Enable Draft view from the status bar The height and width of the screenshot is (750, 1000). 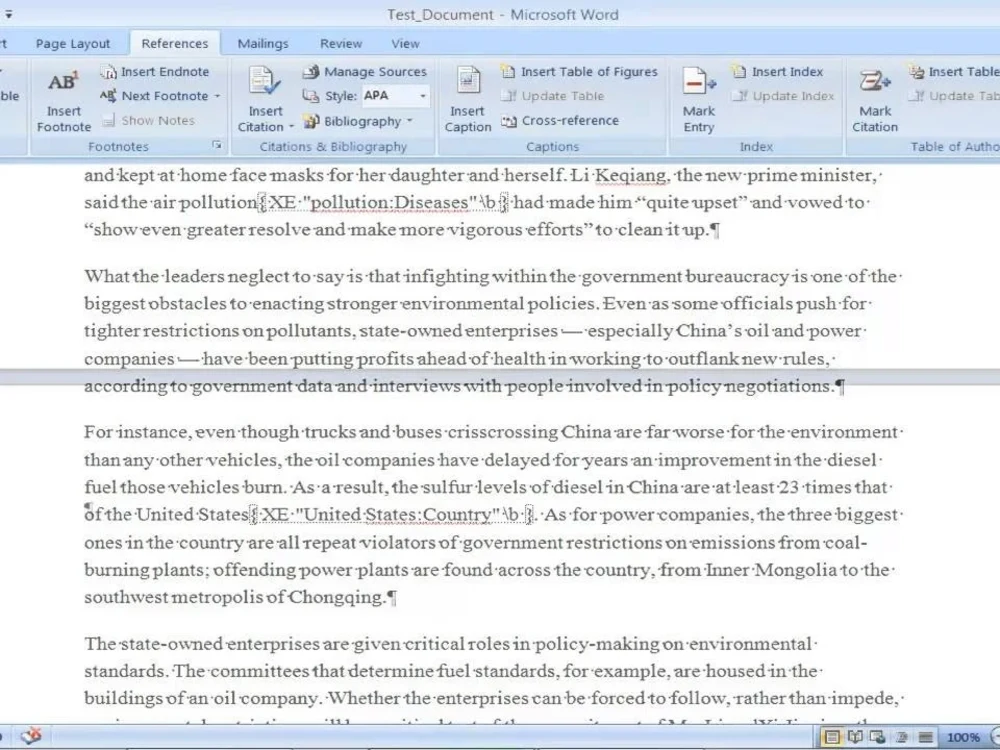click(x=925, y=737)
